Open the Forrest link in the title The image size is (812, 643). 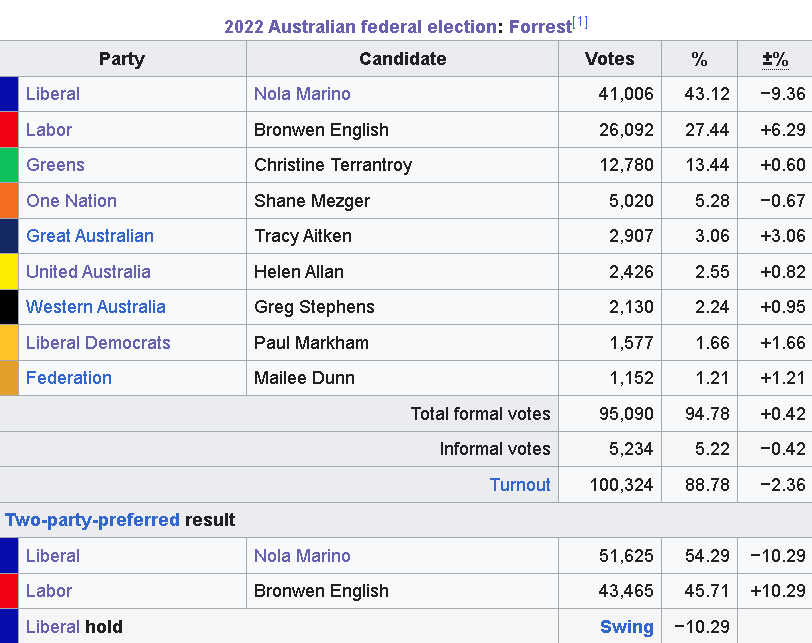coord(540,26)
